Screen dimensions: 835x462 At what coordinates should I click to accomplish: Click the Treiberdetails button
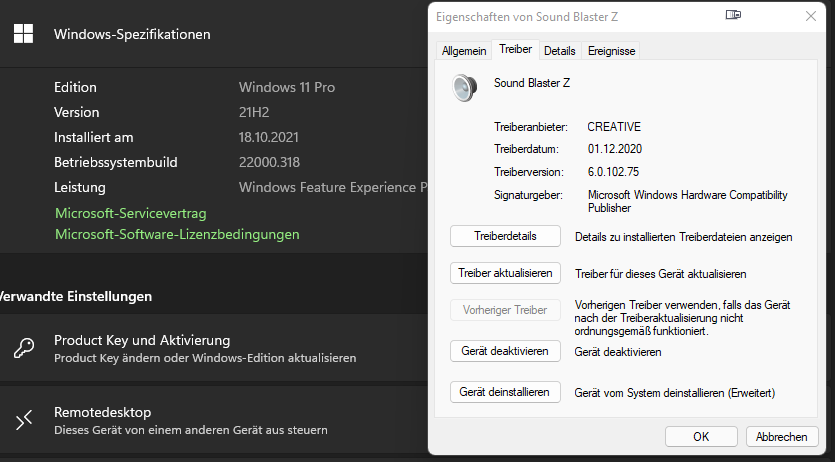505,236
